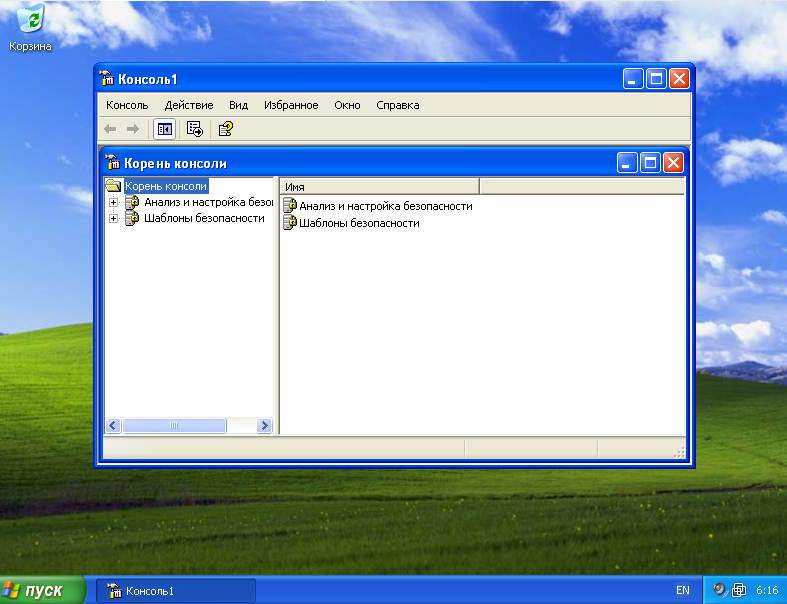Click the clock showing 6:16

(x=767, y=590)
